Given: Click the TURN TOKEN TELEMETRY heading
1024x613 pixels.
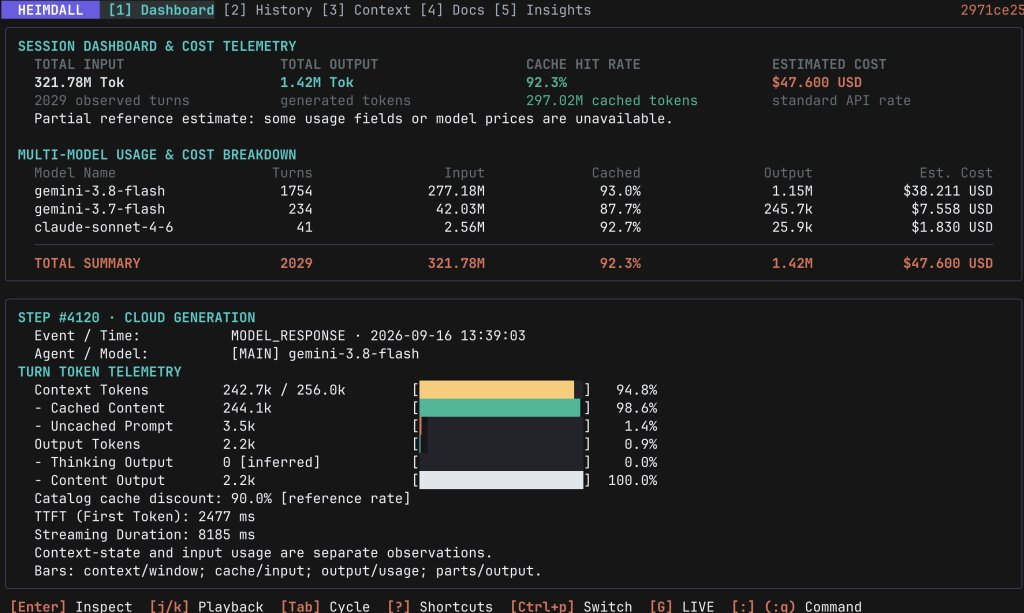Looking at the screenshot, I should 99,372.
